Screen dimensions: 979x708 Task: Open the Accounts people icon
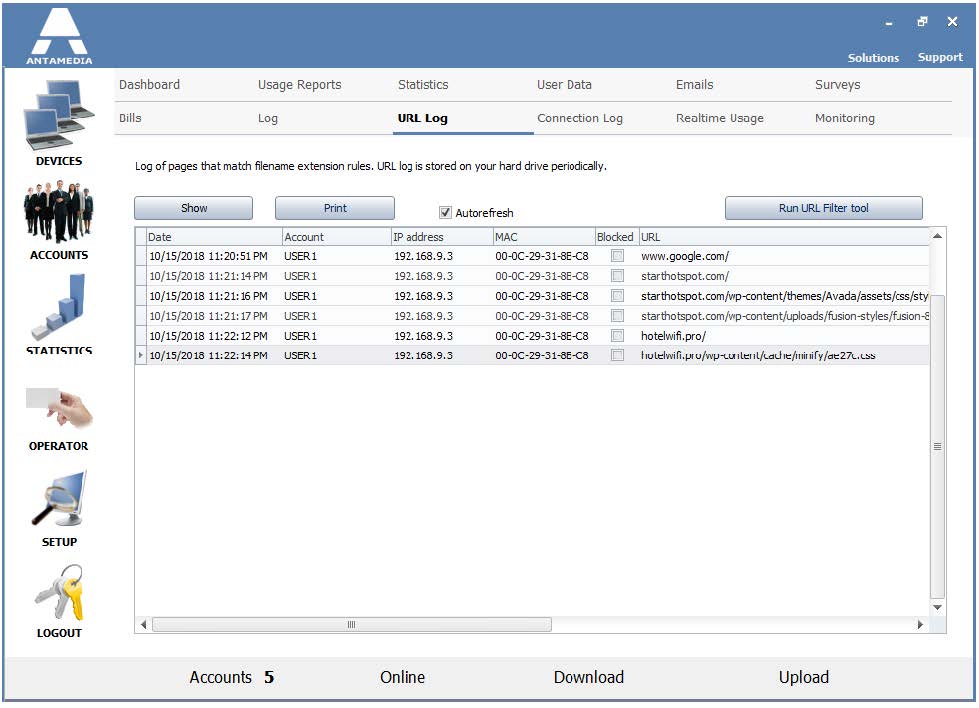59,212
